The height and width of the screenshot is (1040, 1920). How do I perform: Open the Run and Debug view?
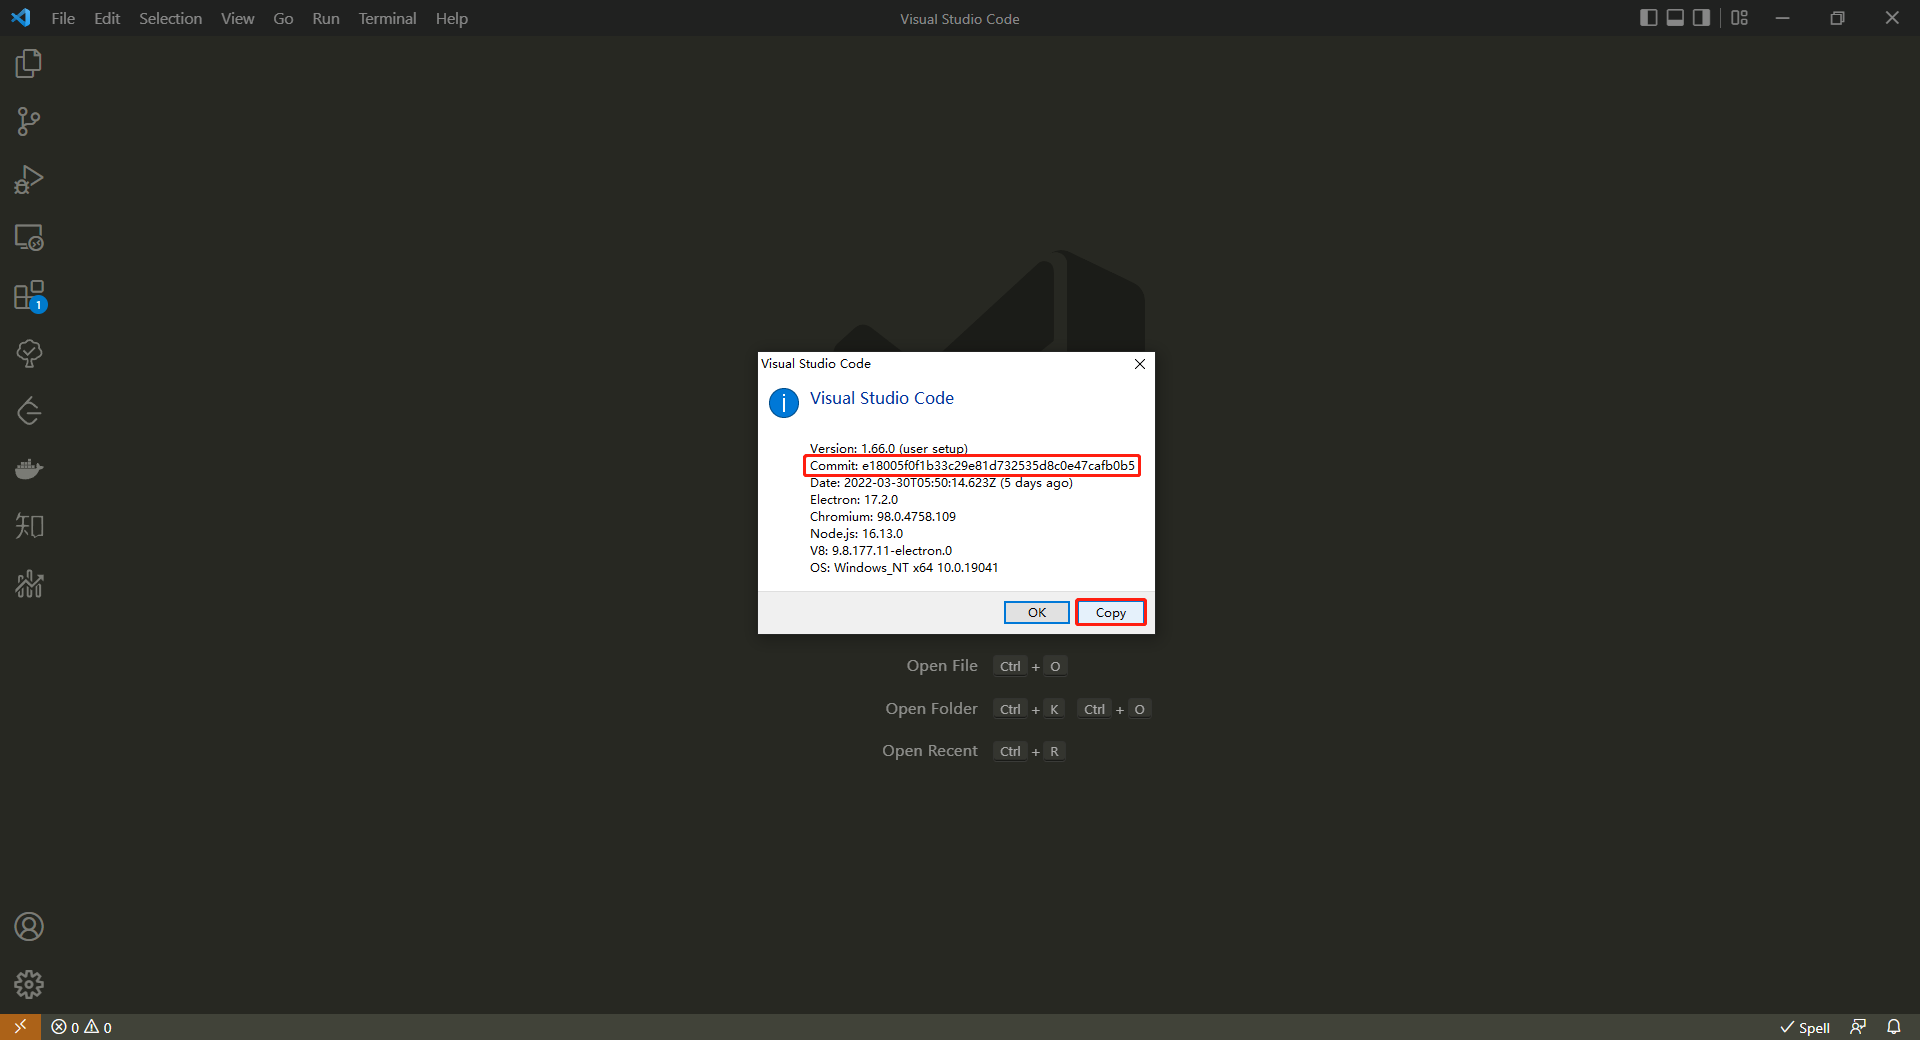pos(28,179)
